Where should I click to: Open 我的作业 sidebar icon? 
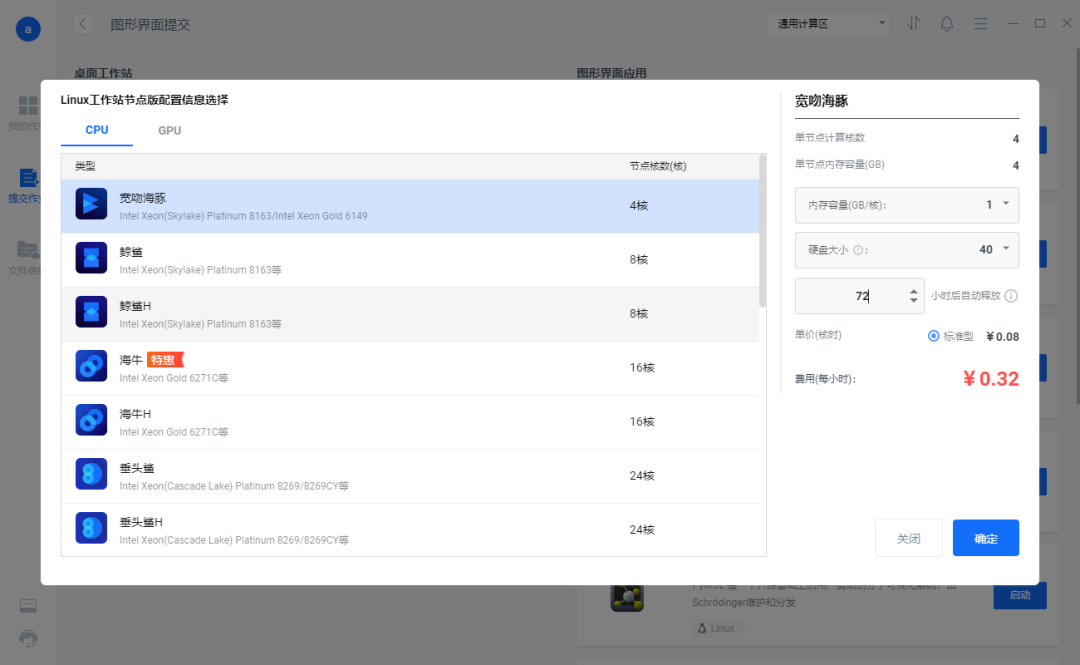click(28, 106)
